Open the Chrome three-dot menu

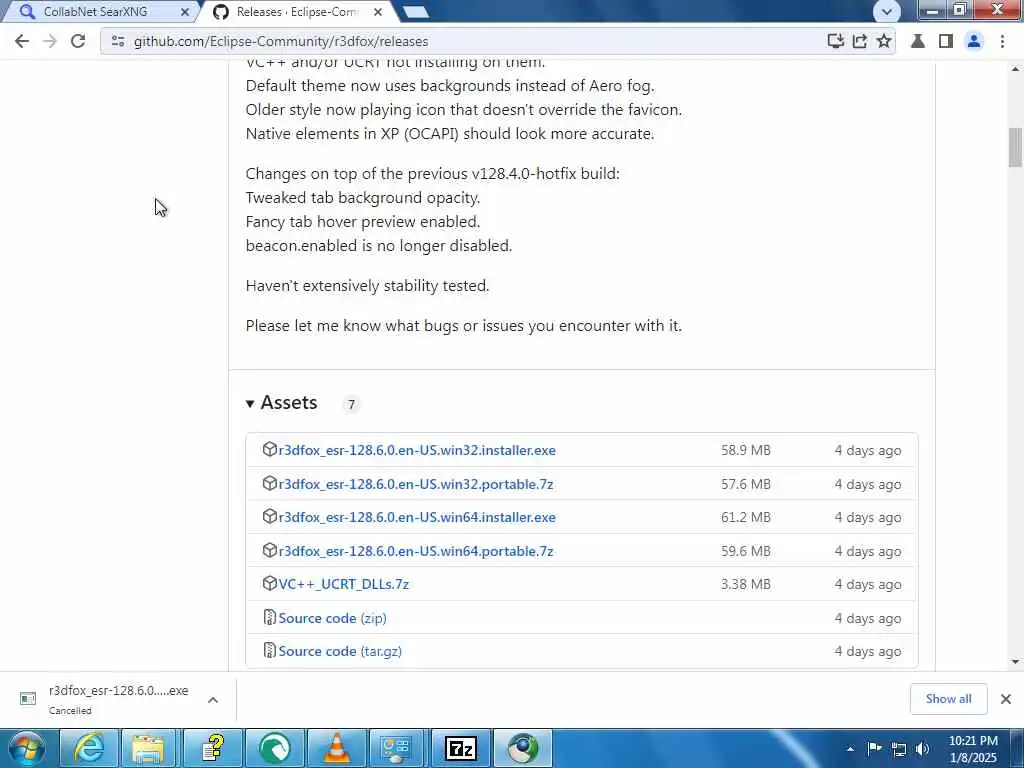click(x=1002, y=41)
